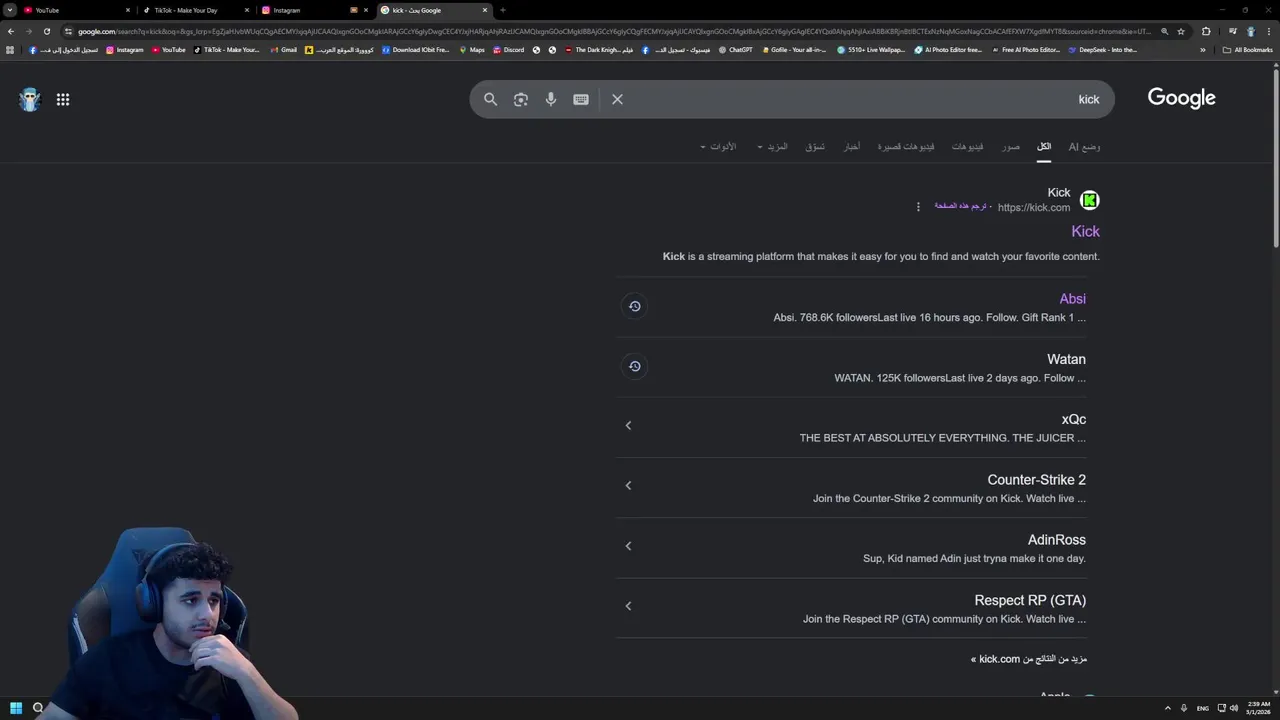The width and height of the screenshot is (1280, 720).
Task: Open the xQc sitelink
Action: click(1074, 419)
